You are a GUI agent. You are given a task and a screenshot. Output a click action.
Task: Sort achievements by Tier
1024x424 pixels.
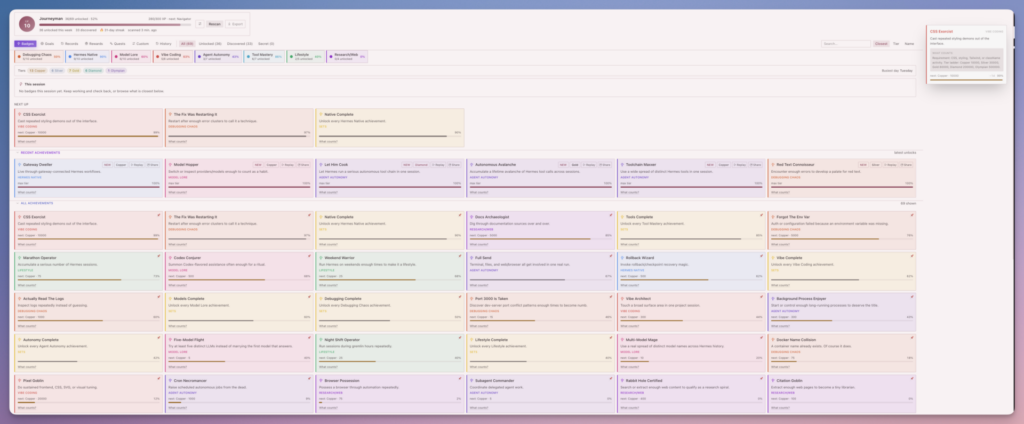pos(896,44)
